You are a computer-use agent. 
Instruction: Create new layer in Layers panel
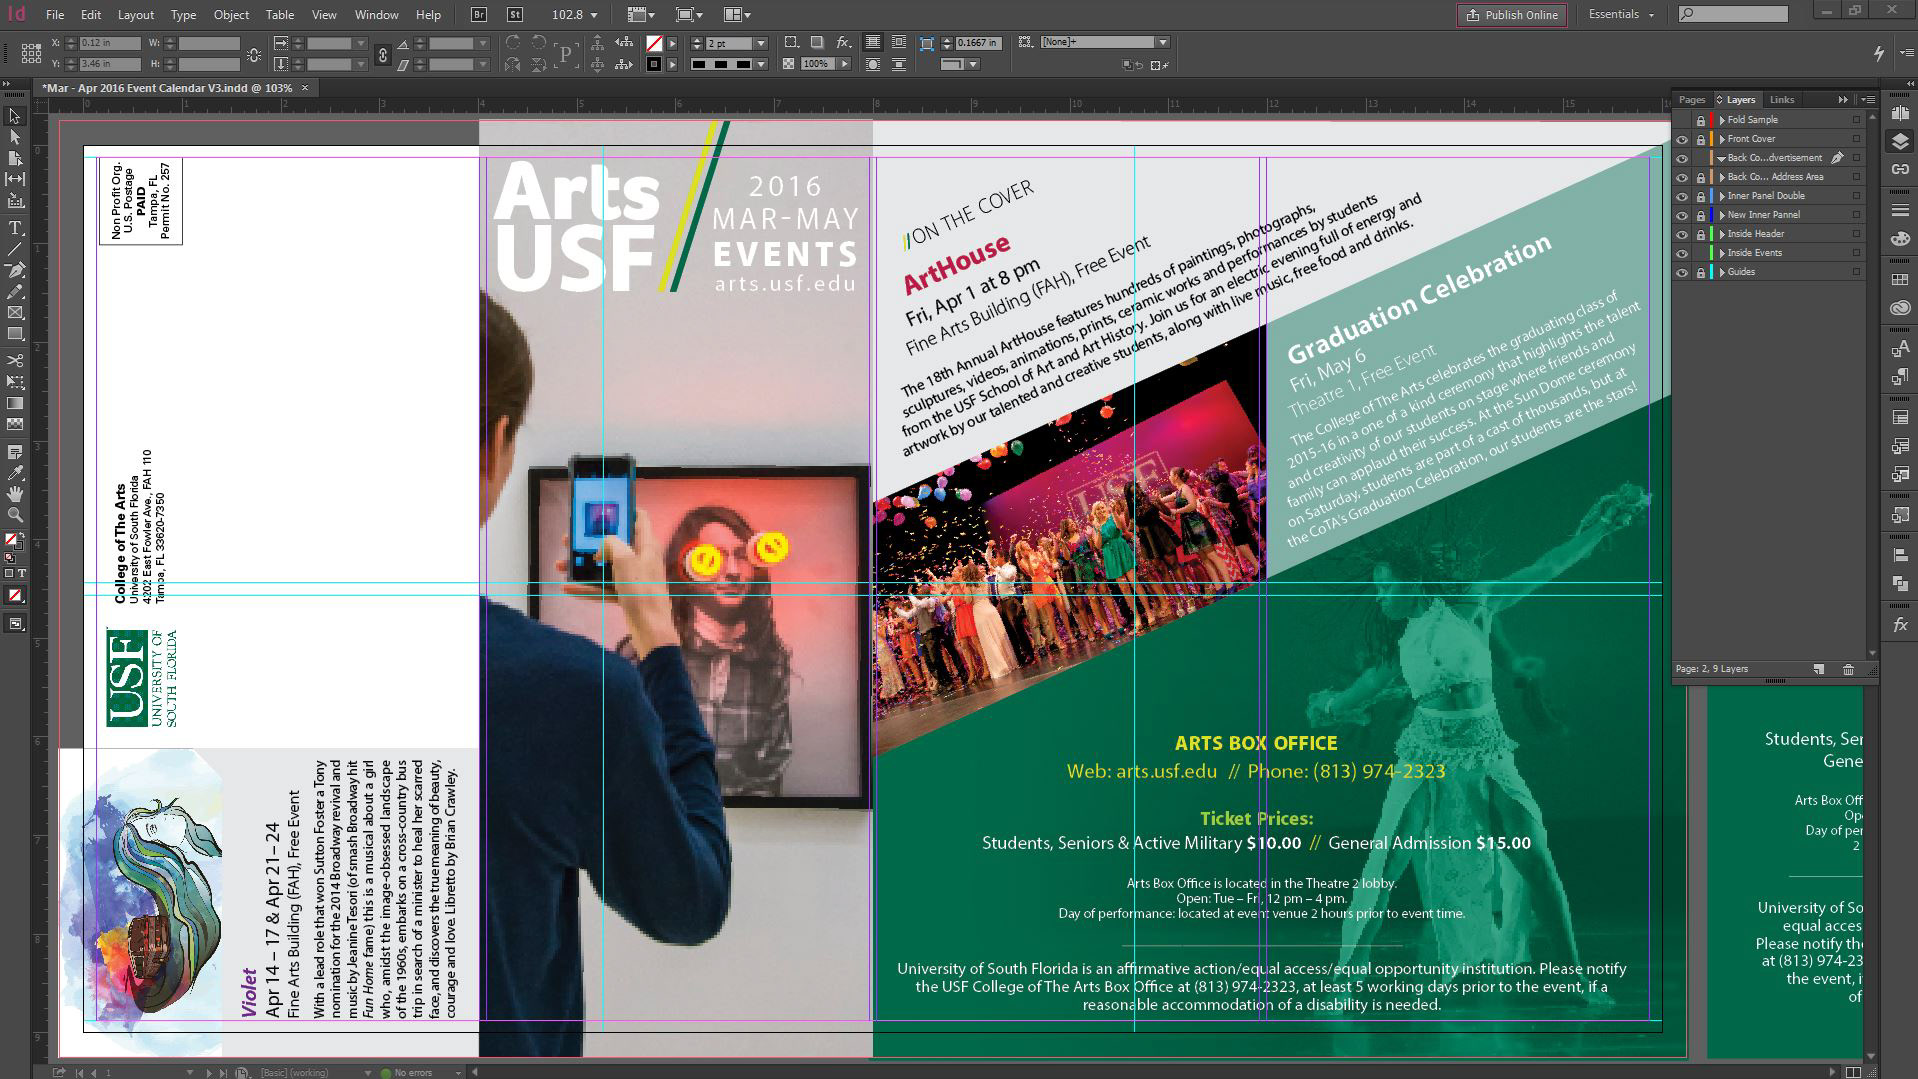[1819, 669]
